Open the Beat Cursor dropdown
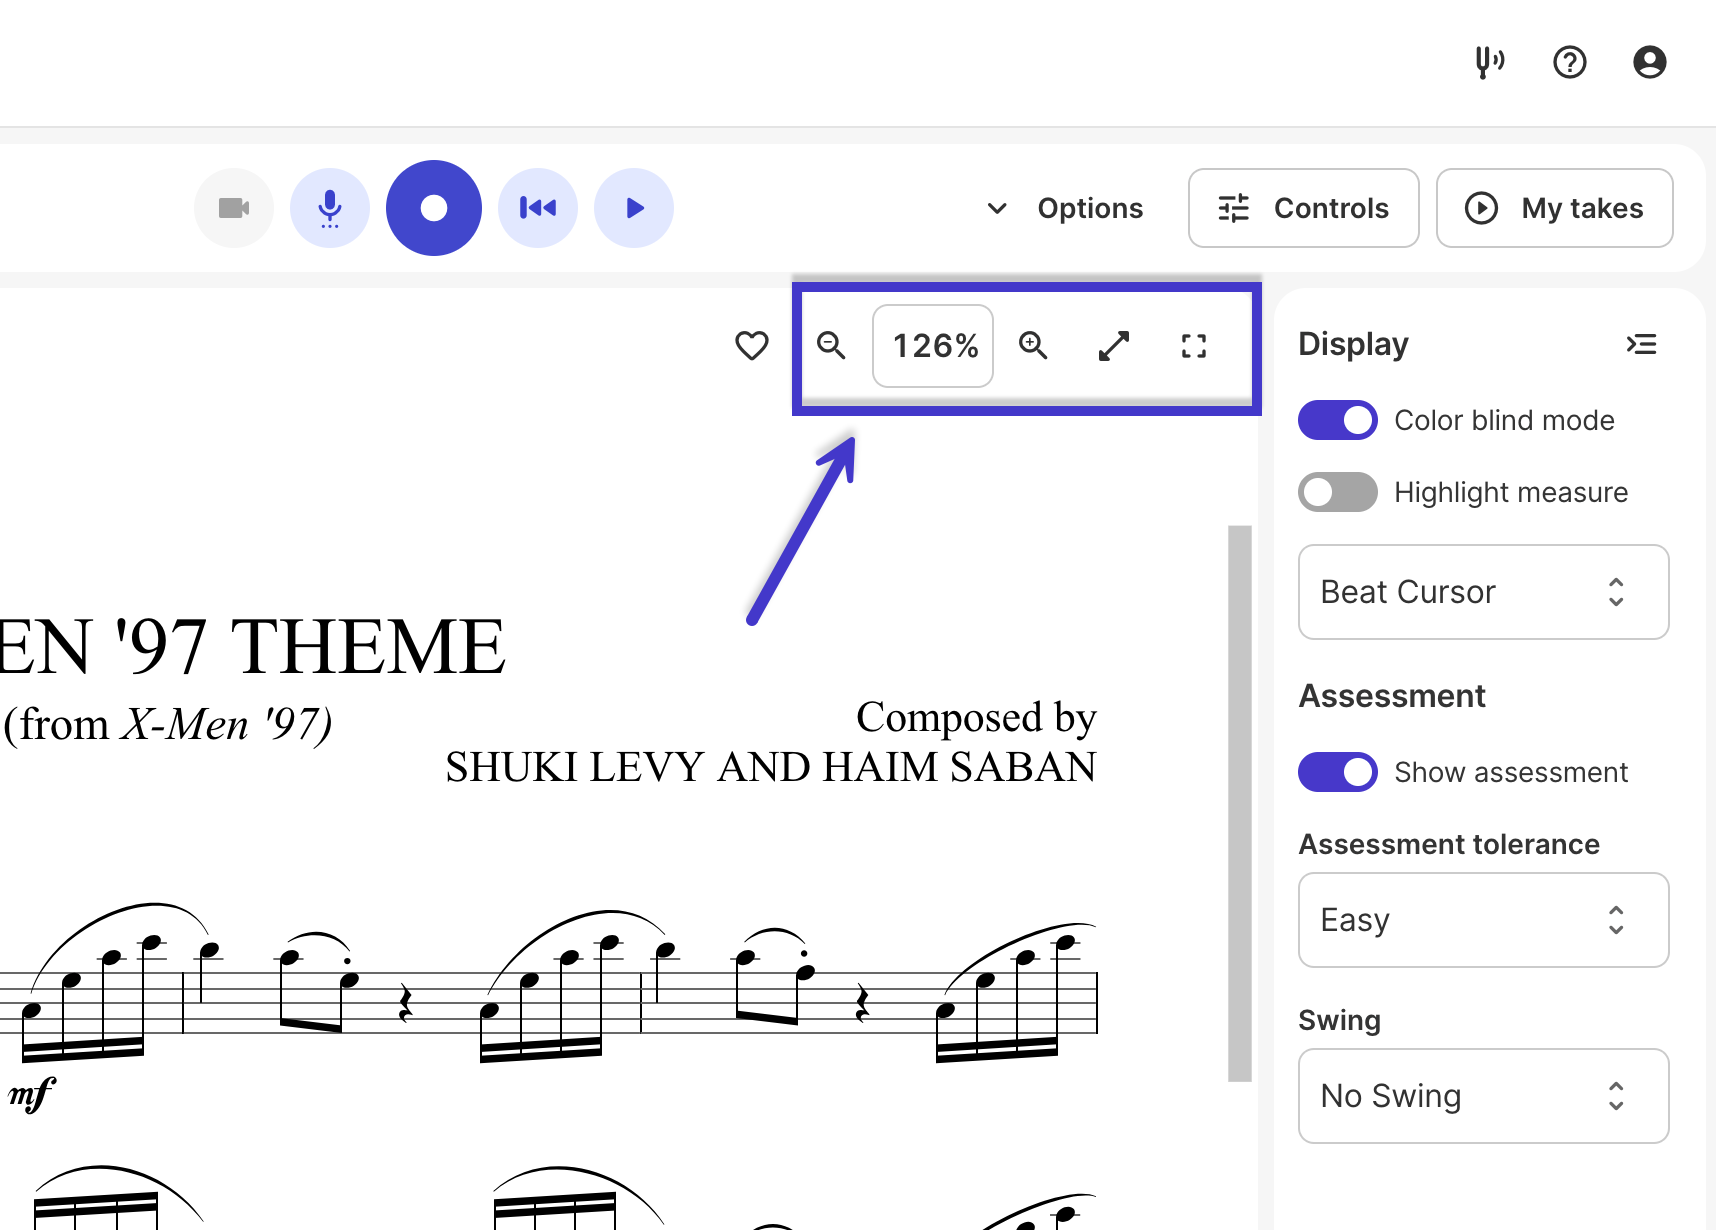The width and height of the screenshot is (1716, 1230). 1484,592
